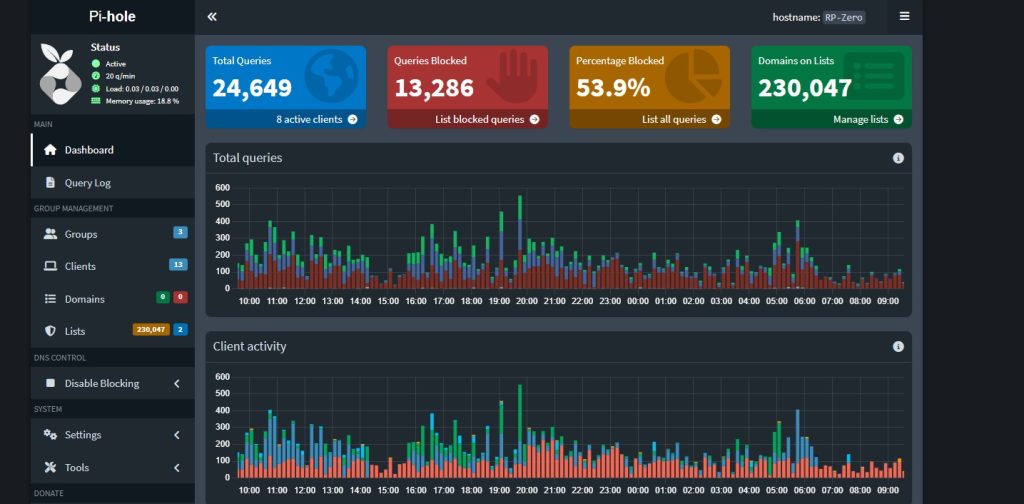Click the Groups count badge
Viewport: 1024px width, 504px height.
180,233
